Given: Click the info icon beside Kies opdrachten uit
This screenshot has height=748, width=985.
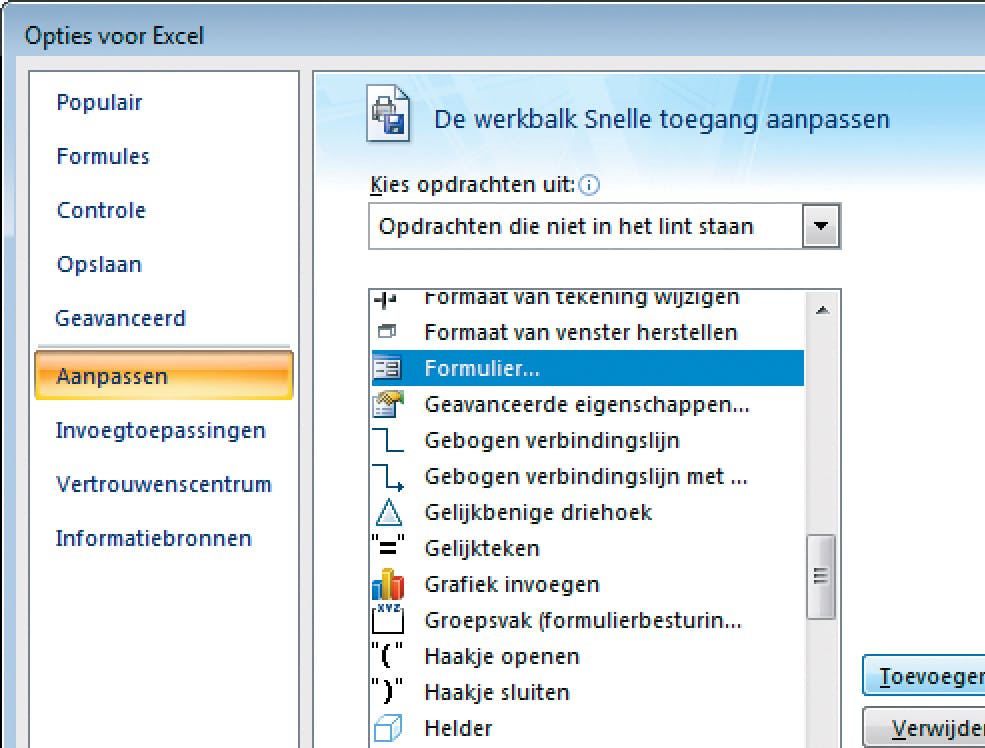Looking at the screenshot, I should (x=589, y=185).
